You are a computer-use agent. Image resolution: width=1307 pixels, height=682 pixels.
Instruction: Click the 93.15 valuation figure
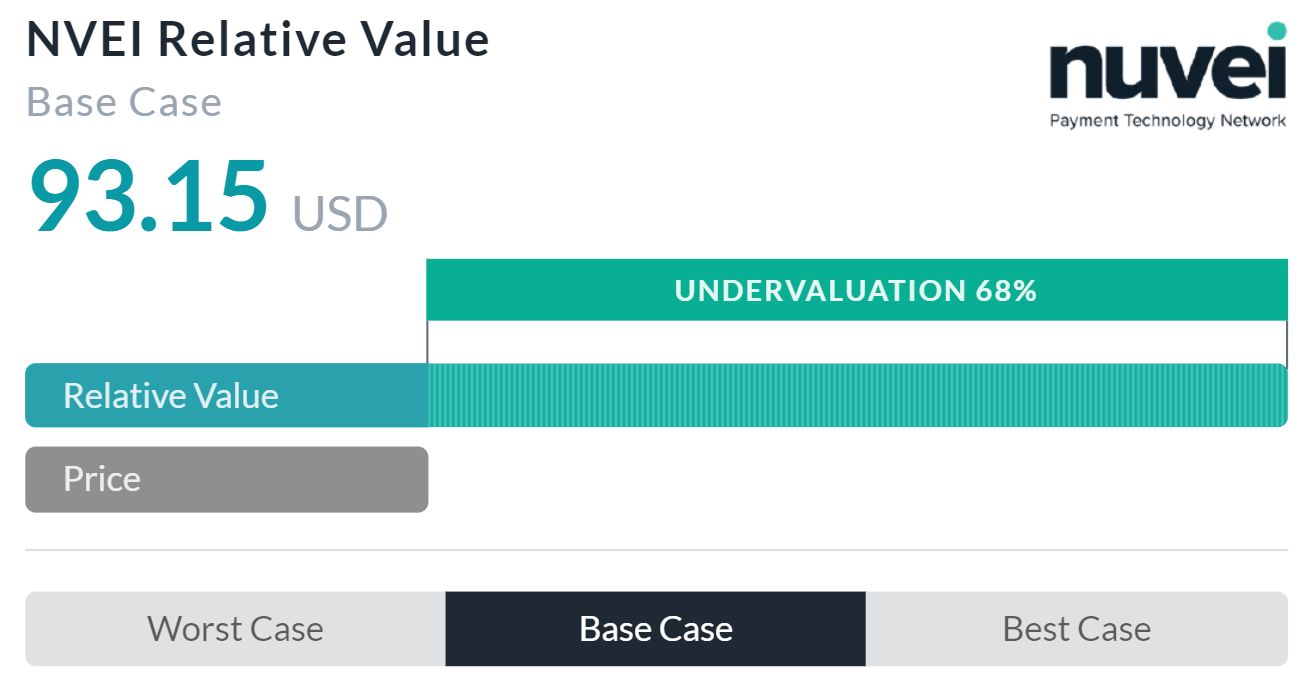coord(148,197)
